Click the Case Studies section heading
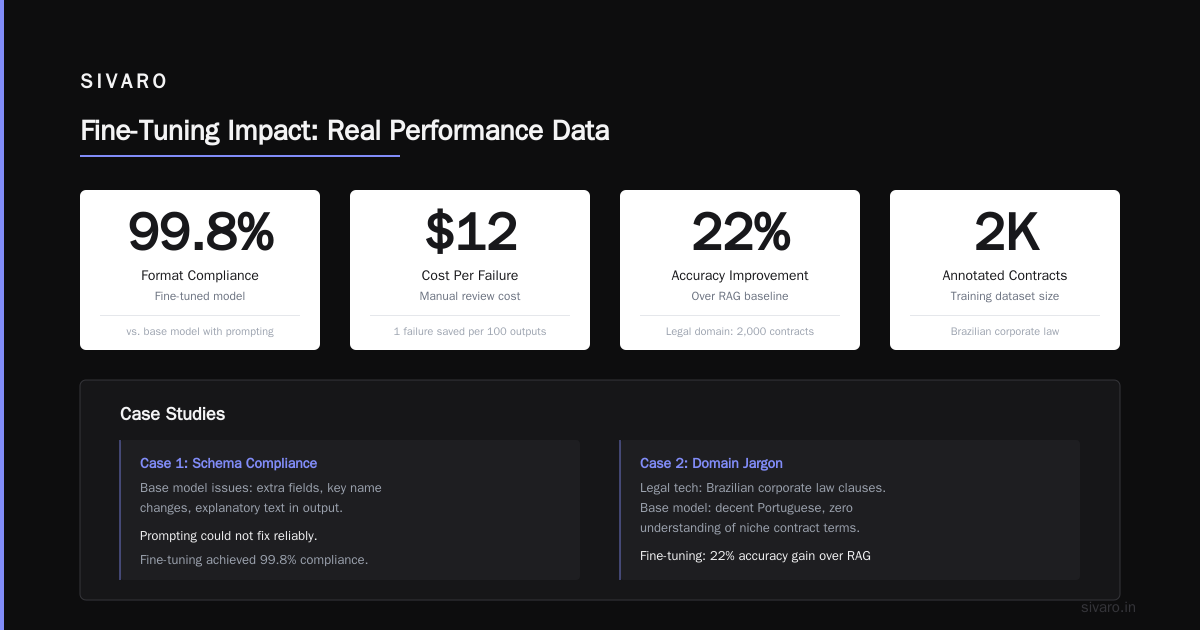This screenshot has width=1200, height=630. coord(172,414)
